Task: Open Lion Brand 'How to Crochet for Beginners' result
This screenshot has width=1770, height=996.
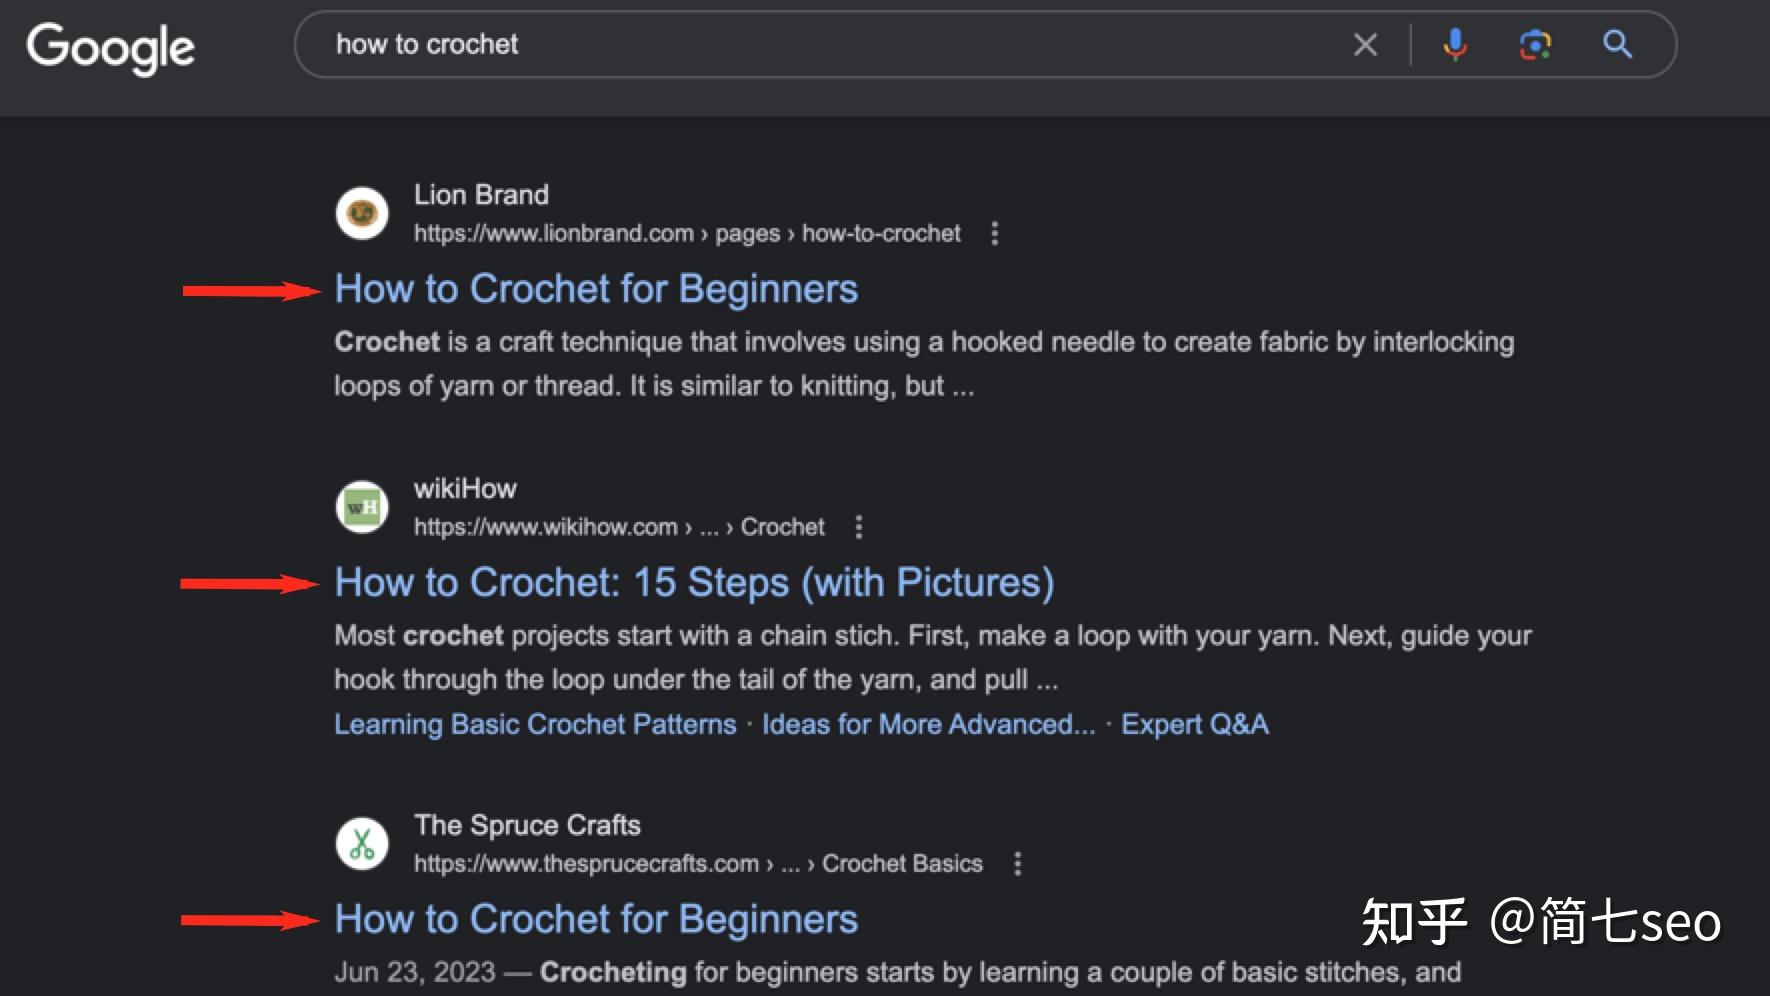Action: 596,289
